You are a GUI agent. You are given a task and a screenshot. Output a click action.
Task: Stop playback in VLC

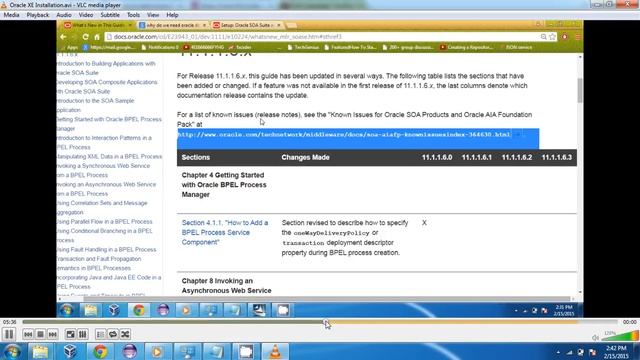pos(40,334)
